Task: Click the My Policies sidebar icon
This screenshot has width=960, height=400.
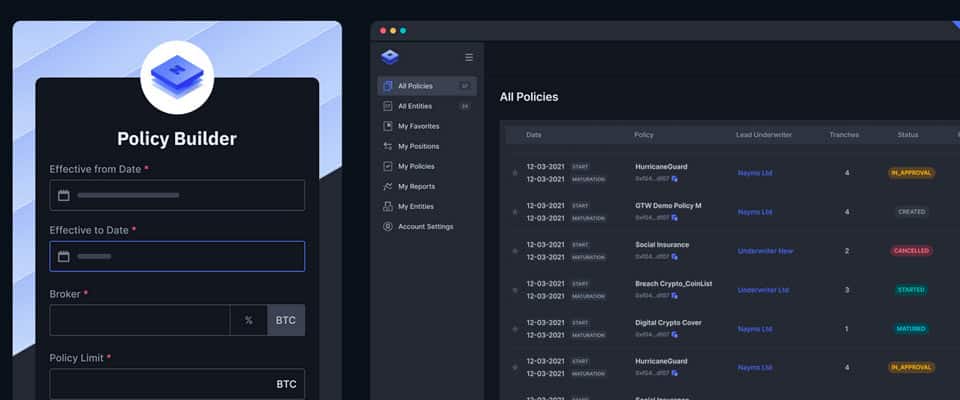Action: (388, 166)
